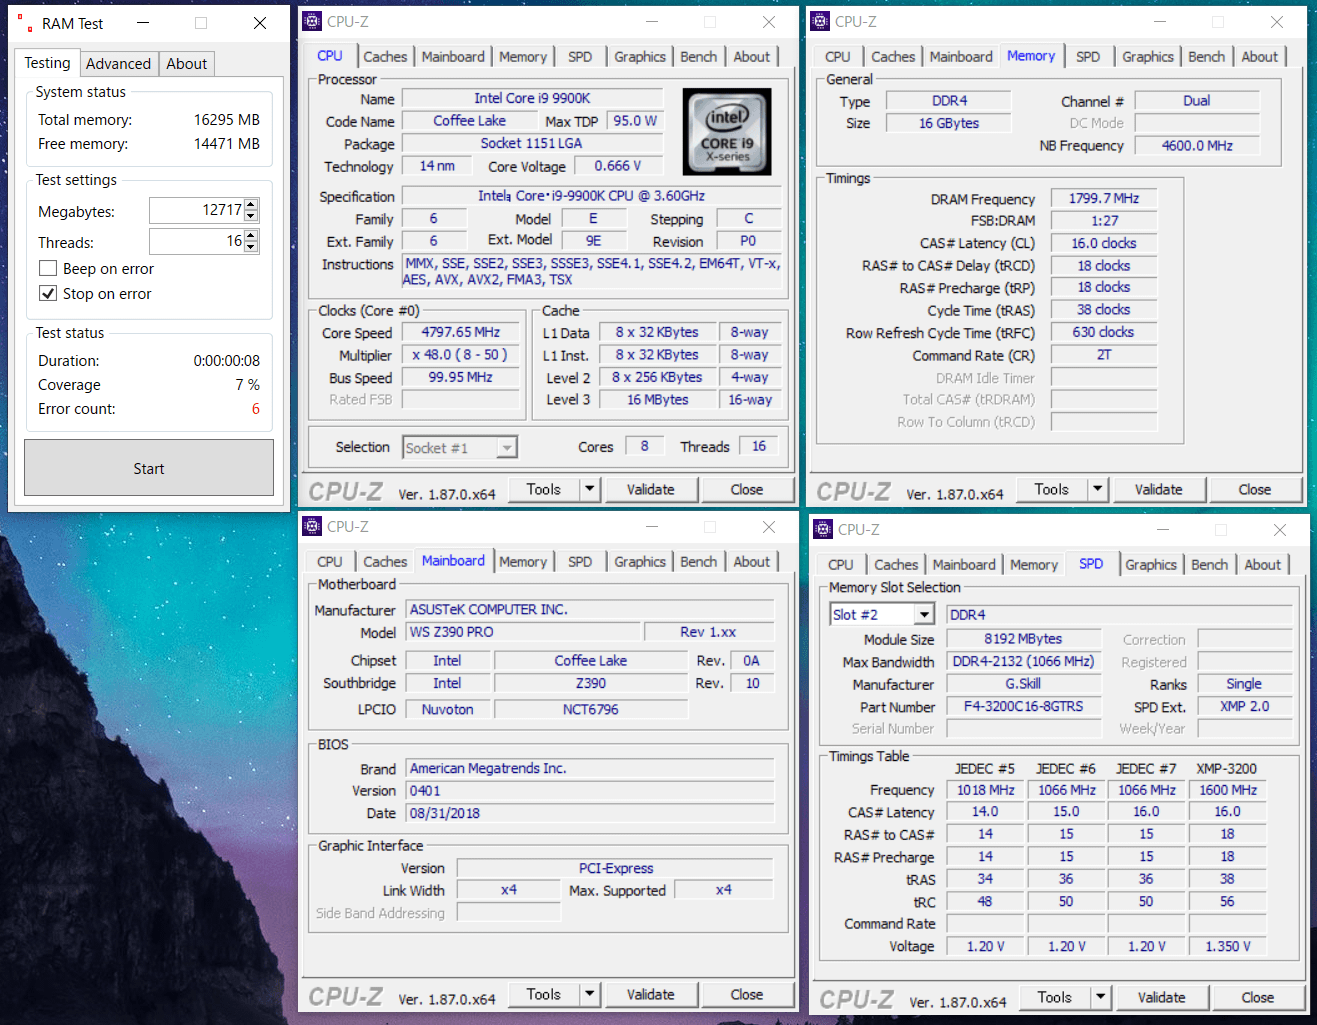Click Start button in RAM Test
The width and height of the screenshot is (1317, 1025).
149,468
